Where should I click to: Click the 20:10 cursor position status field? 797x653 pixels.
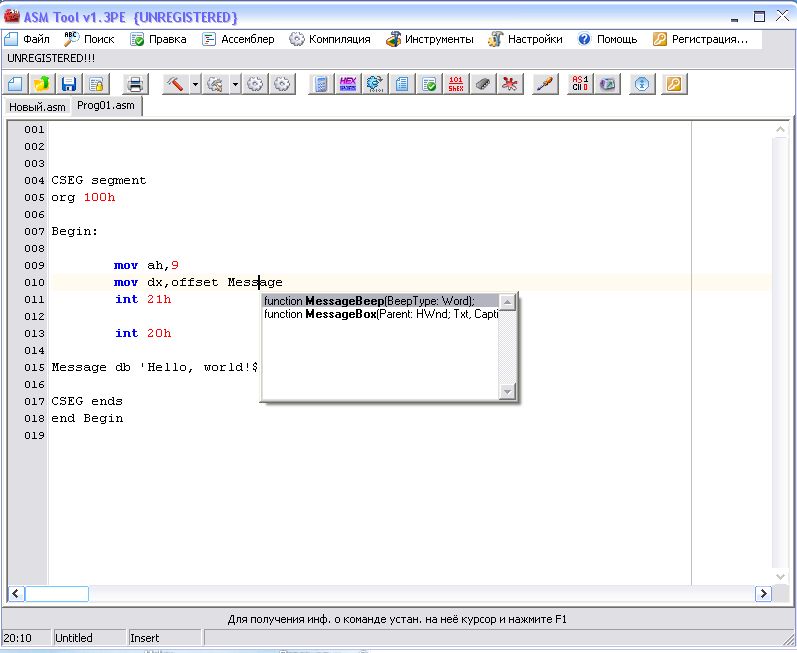coord(26,638)
